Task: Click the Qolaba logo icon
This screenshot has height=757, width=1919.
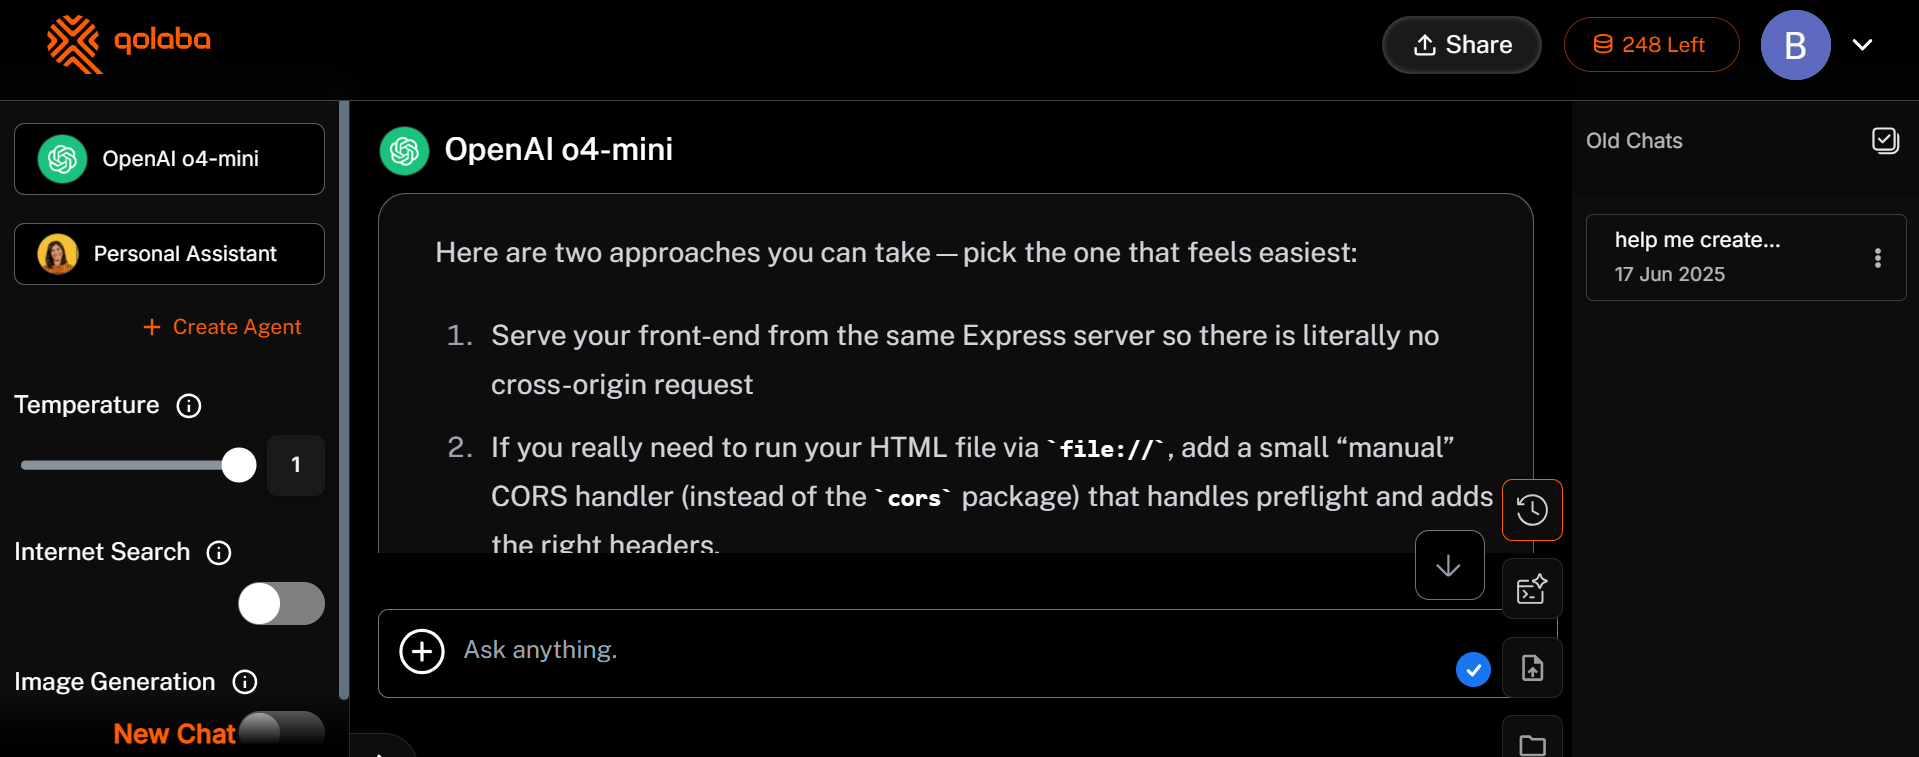Action: 74,44
